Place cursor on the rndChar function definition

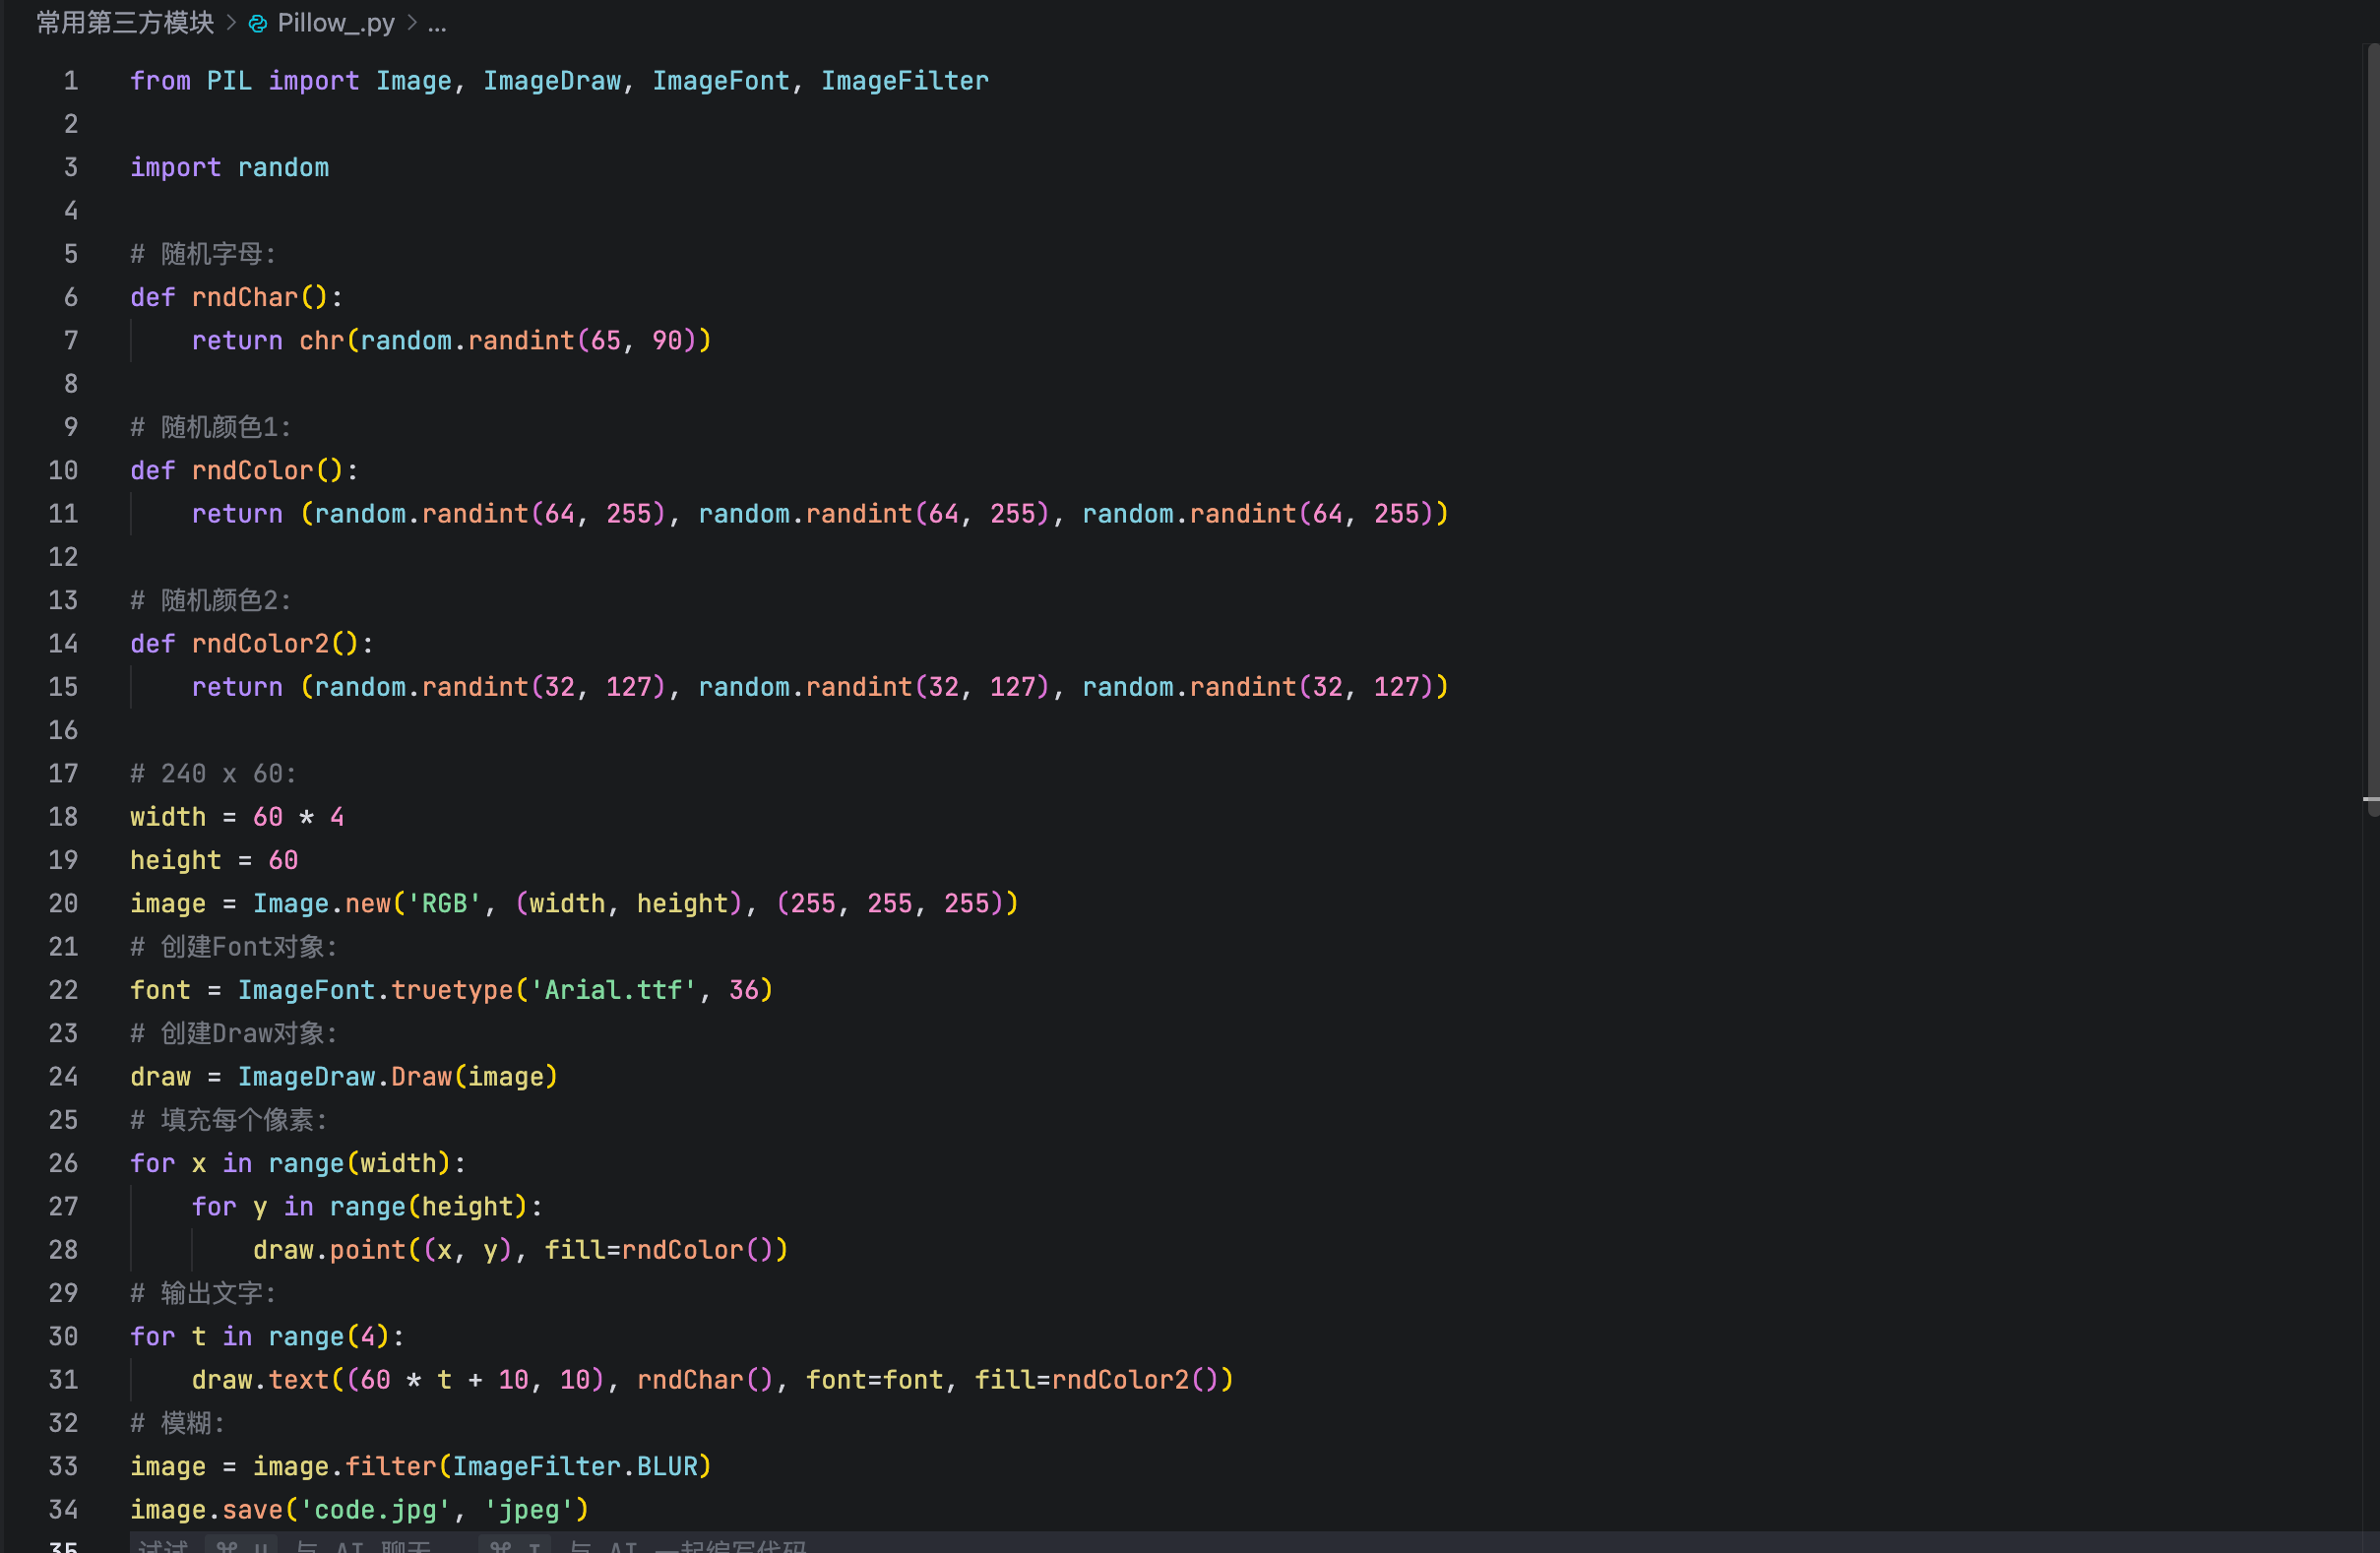245,297
